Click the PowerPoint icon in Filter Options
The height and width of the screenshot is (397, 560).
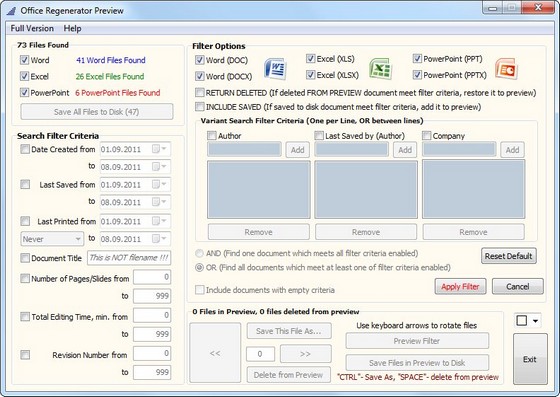pyautogui.click(x=506, y=69)
